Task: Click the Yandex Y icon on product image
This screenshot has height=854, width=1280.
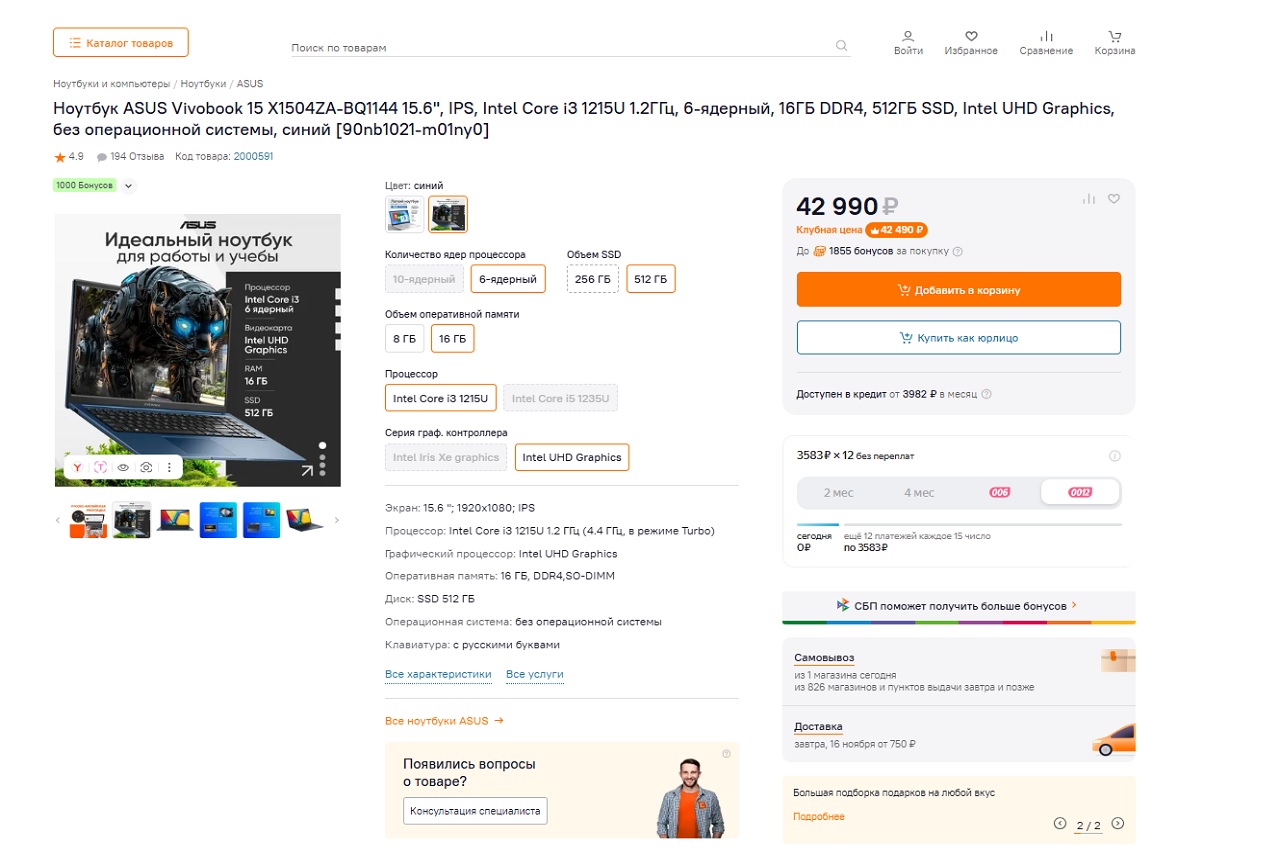Action: coord(77,467)
